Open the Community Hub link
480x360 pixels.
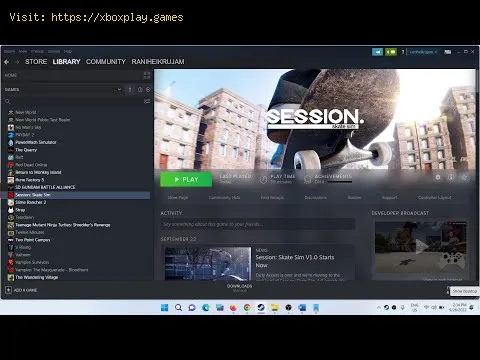(x=224, y=198)
